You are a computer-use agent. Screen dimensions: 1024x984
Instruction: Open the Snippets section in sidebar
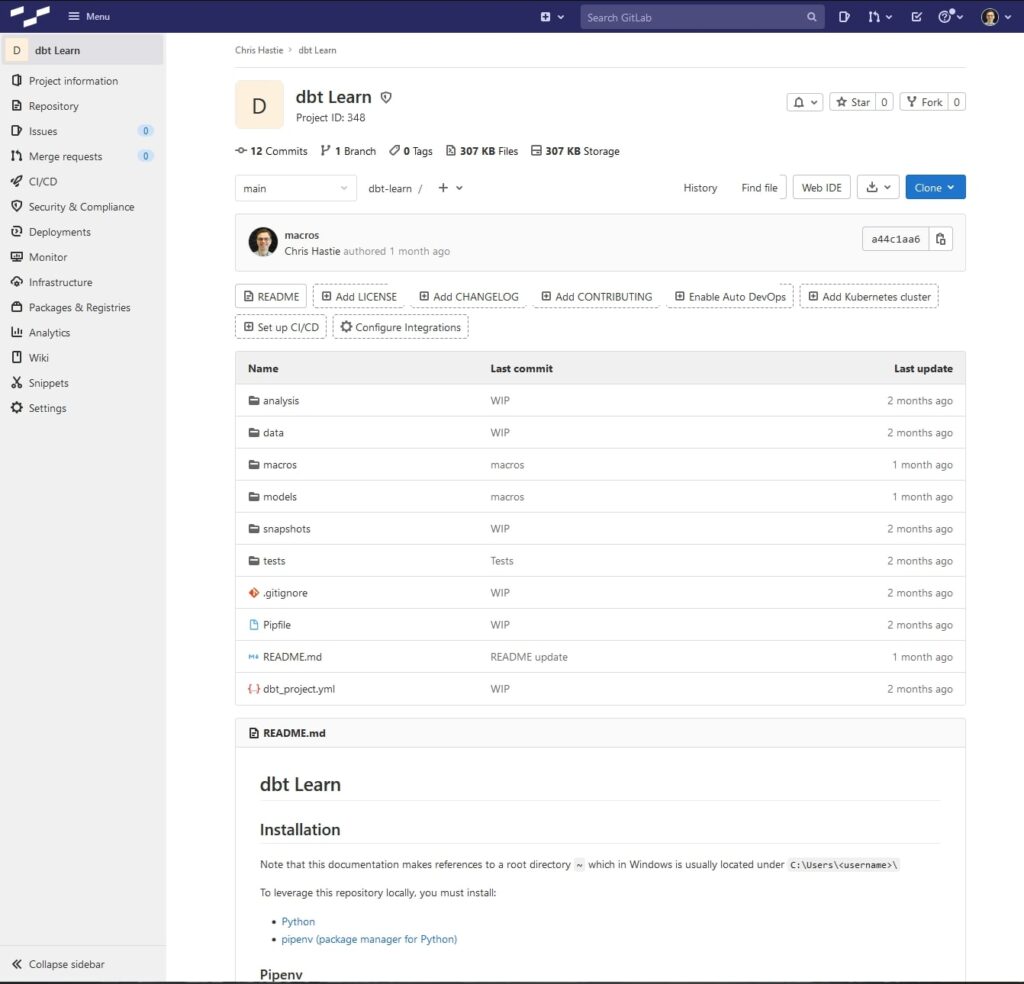(47, 382)
